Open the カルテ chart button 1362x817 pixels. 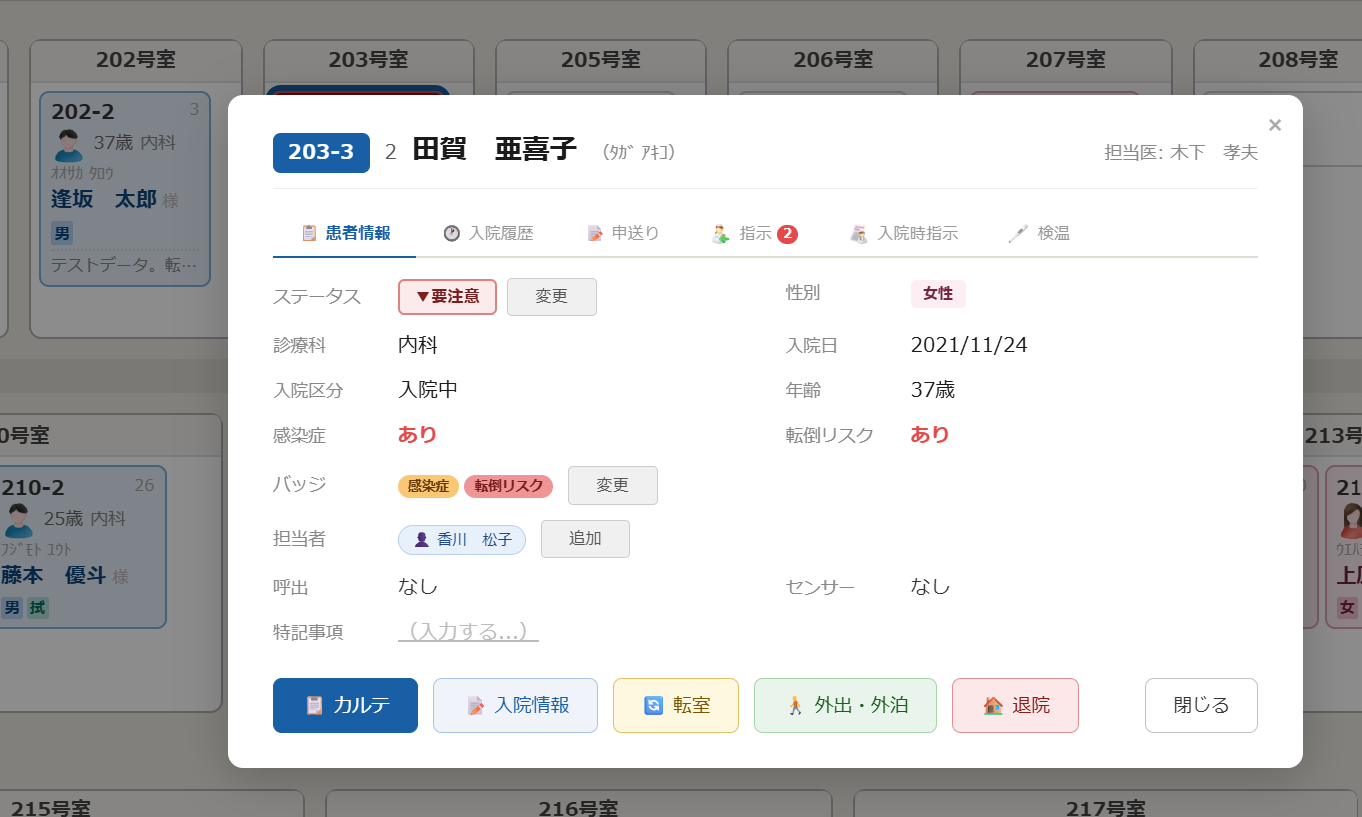click(345, 705)
